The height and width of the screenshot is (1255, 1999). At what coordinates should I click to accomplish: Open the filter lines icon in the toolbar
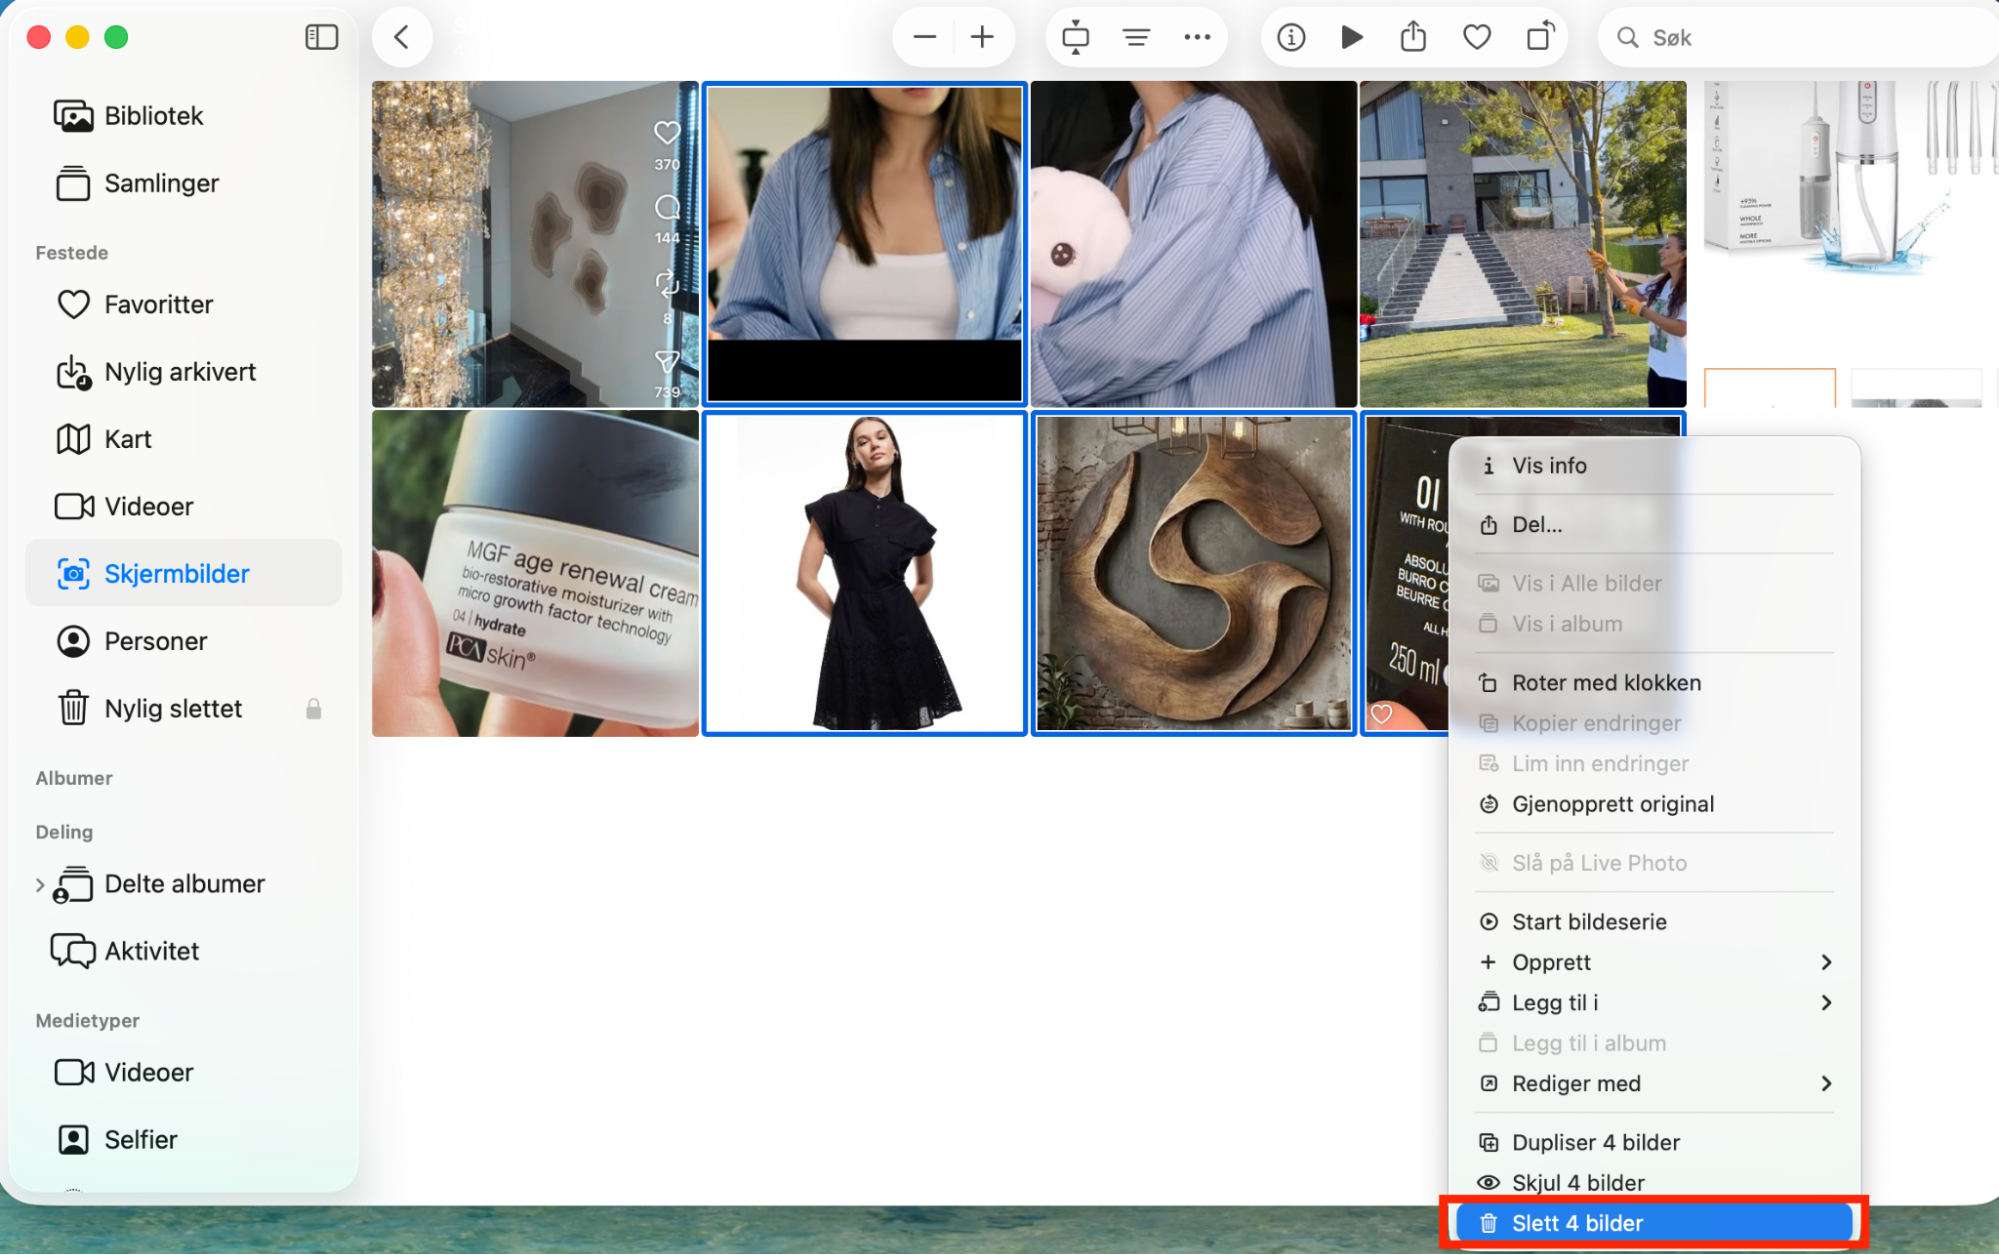click(1136, 38)
